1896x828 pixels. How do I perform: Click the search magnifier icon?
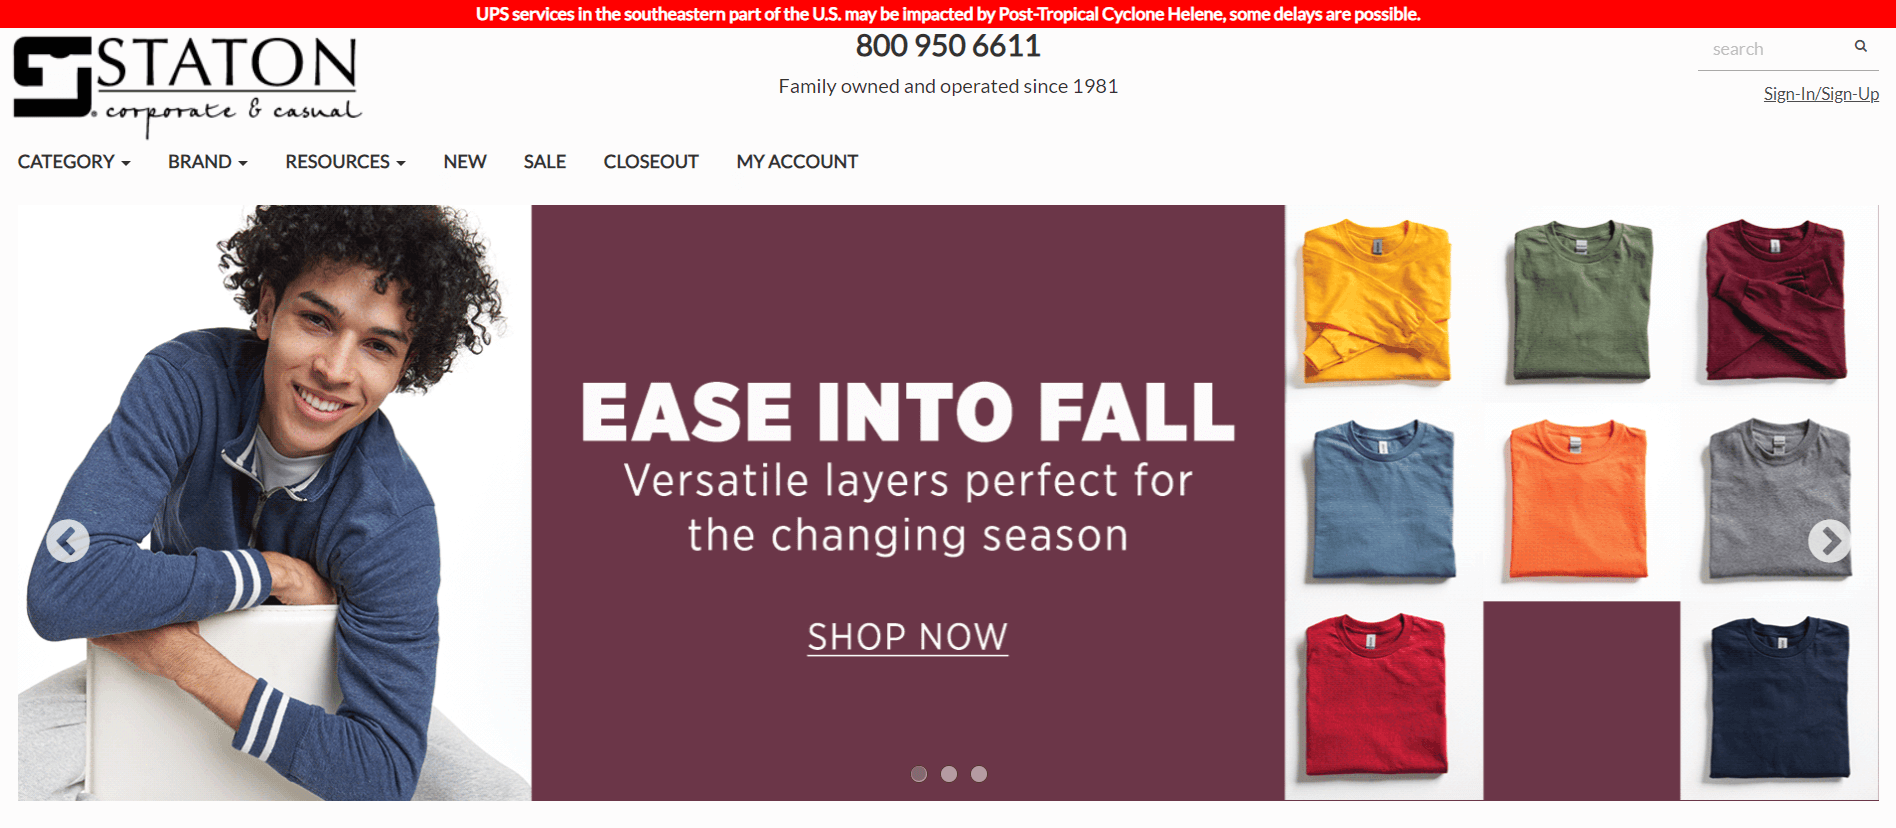pyautogui.click(x=1860, y=46)
